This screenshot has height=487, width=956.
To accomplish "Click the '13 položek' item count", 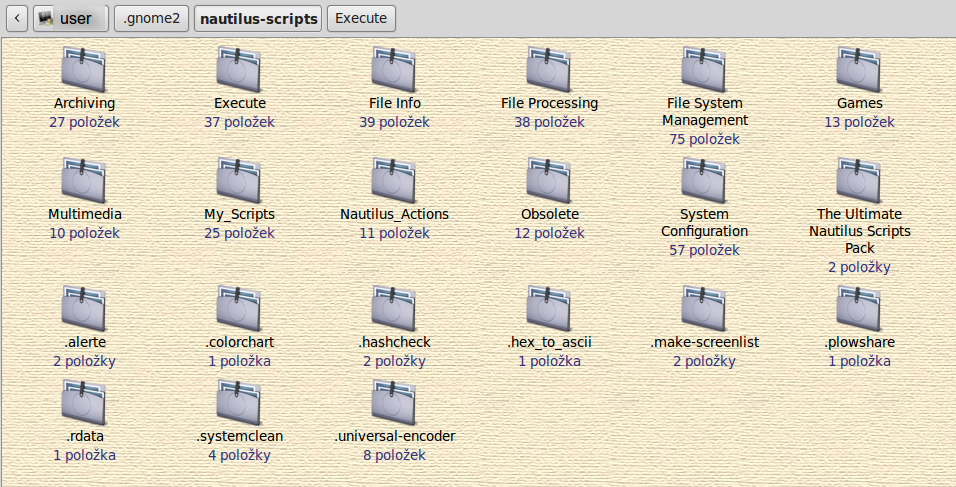I will (859, 122).
